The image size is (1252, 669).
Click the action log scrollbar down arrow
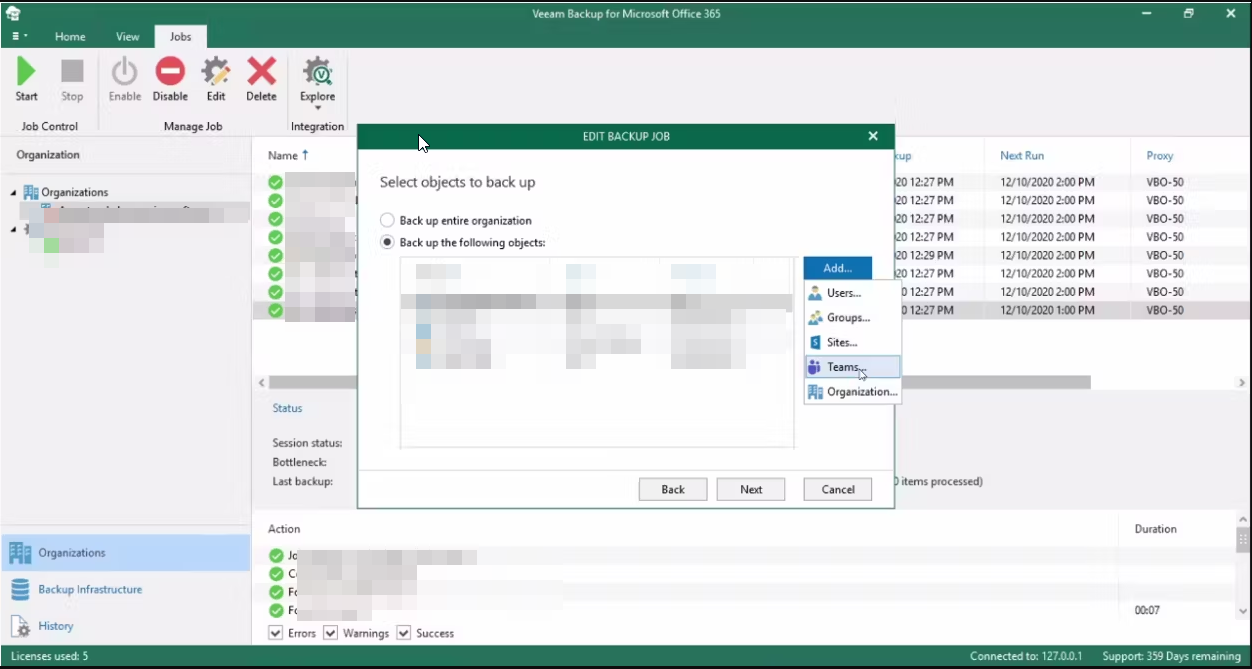pos(1243,611)
